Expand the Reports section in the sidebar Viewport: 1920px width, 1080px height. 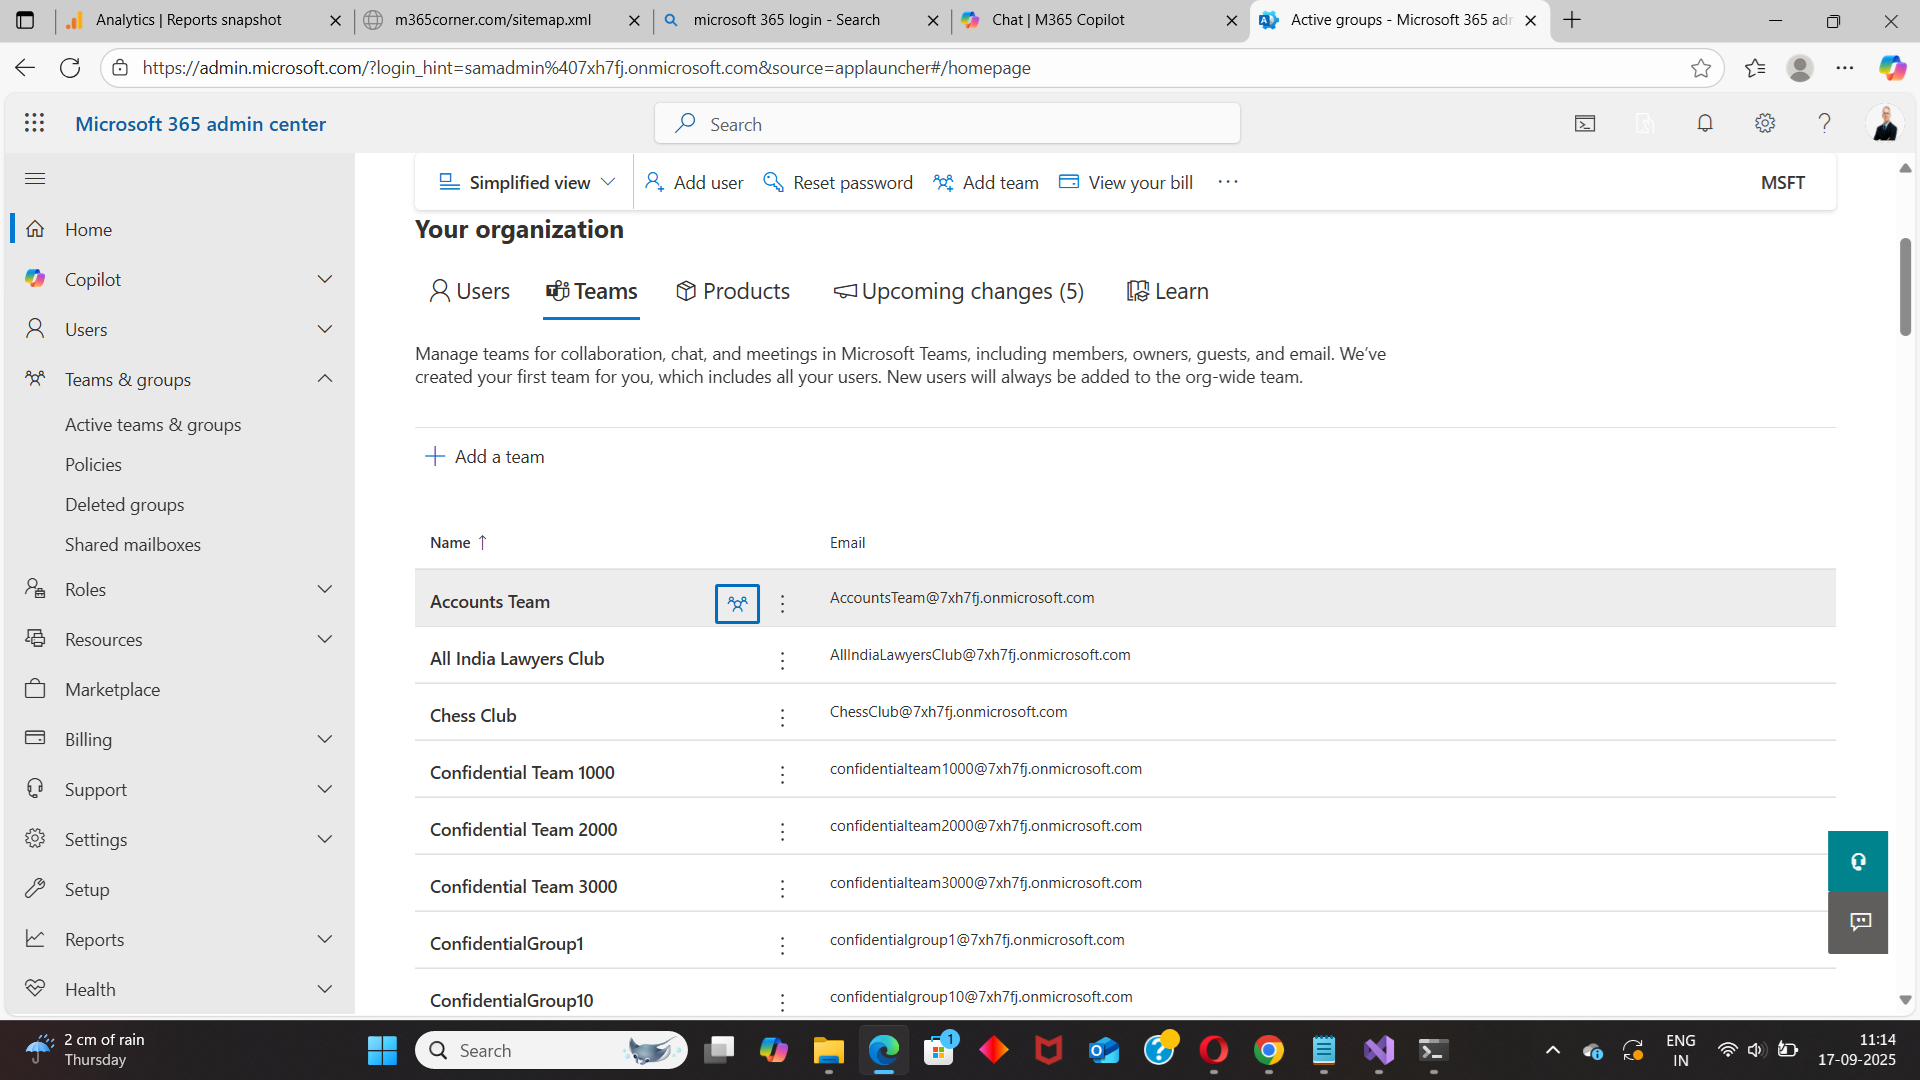(324, 939)
